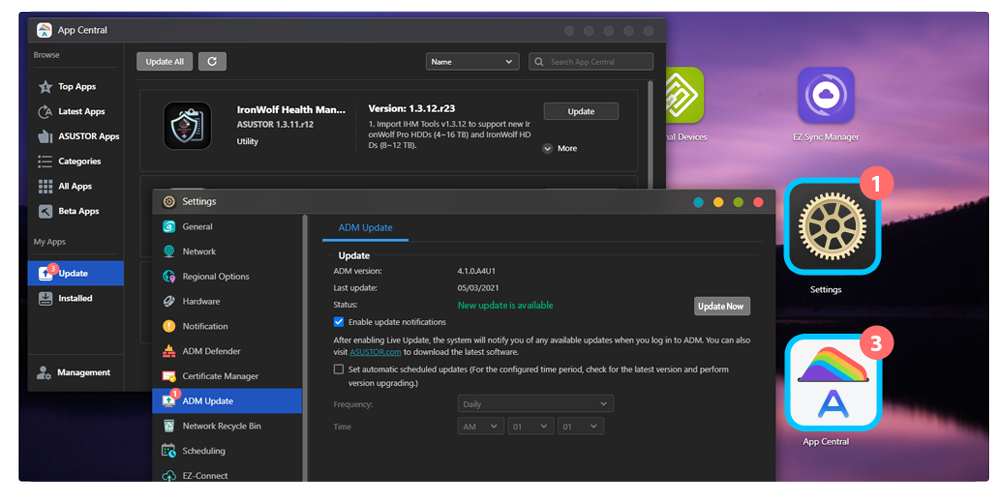Image resolution: width=1000 pixels, height=502 pixels.
Task: Select Certificate Manager label in Settings
Action: 220,376
